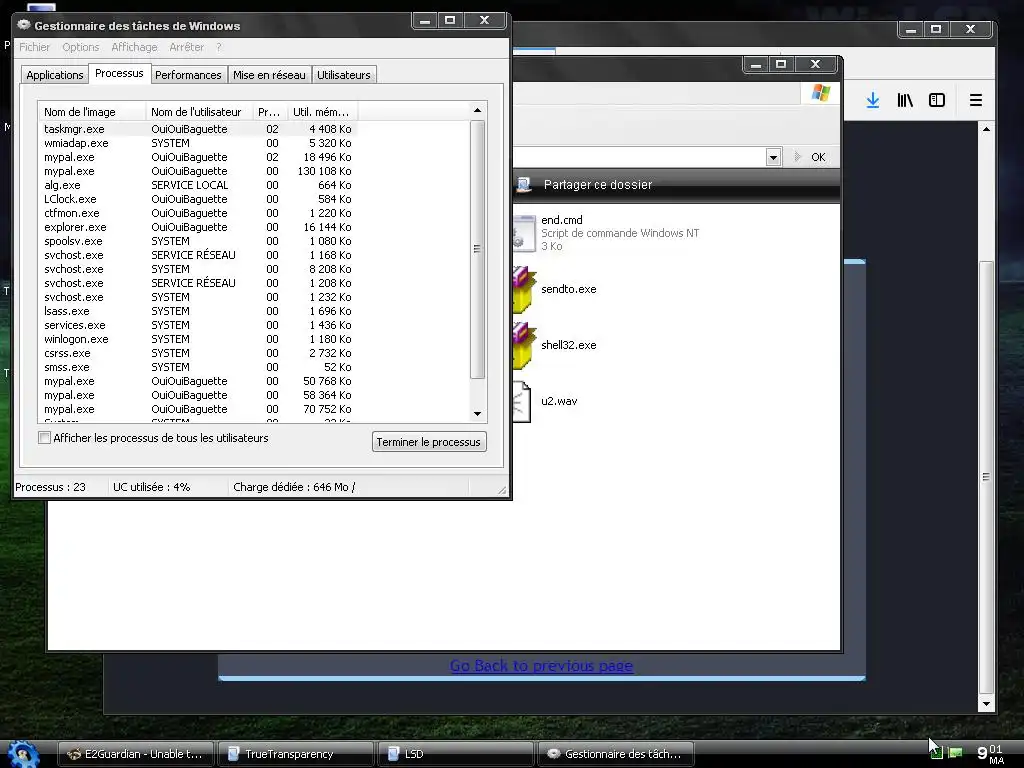Click the Explorer address bar go arrow
This screenshot has height=768, width=1024.
(797, 157)
